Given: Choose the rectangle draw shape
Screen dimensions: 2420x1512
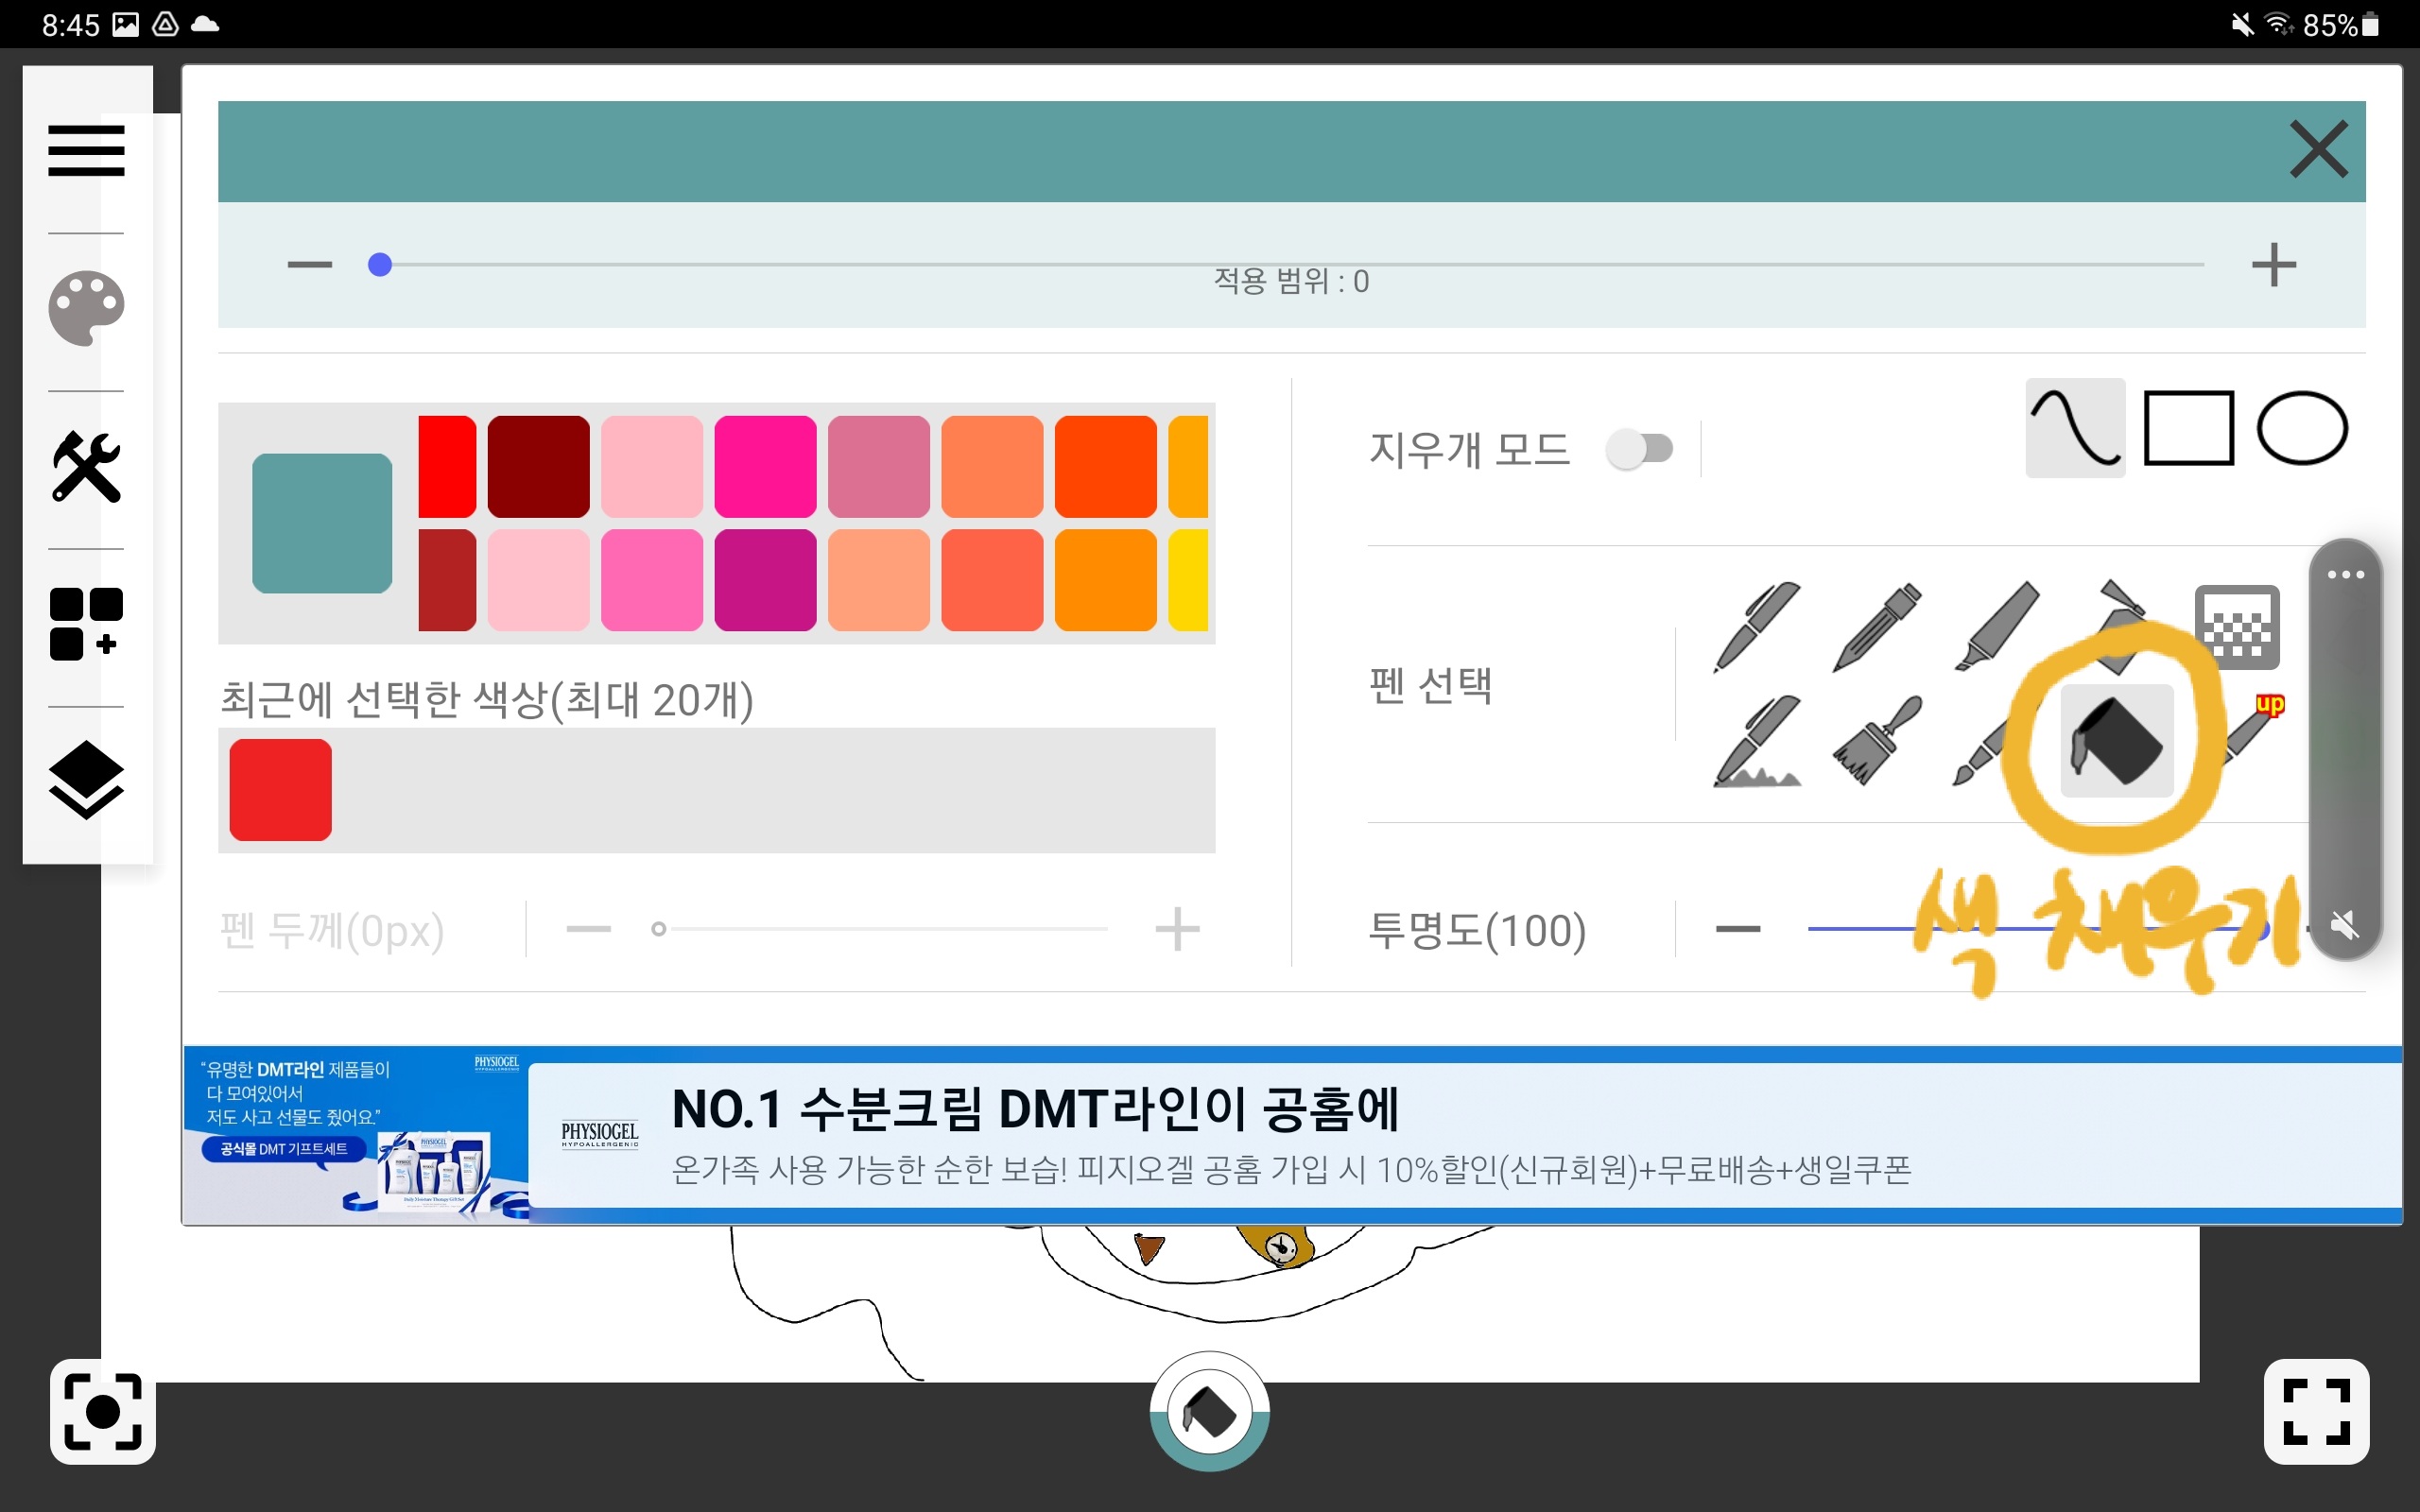Looking at the screenshot, I should [2188, 428].
